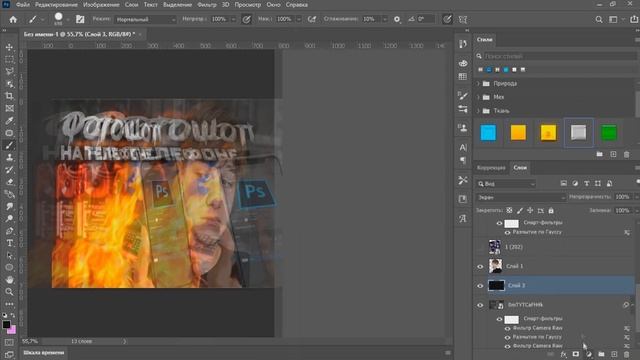Apply the green style swatch
640x360 pixels.
[x=609, y=133]
